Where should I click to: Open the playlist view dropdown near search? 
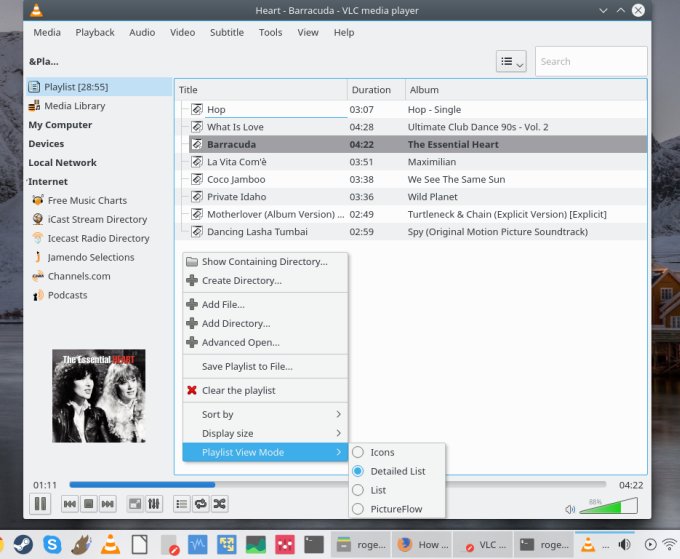point(511,62)
